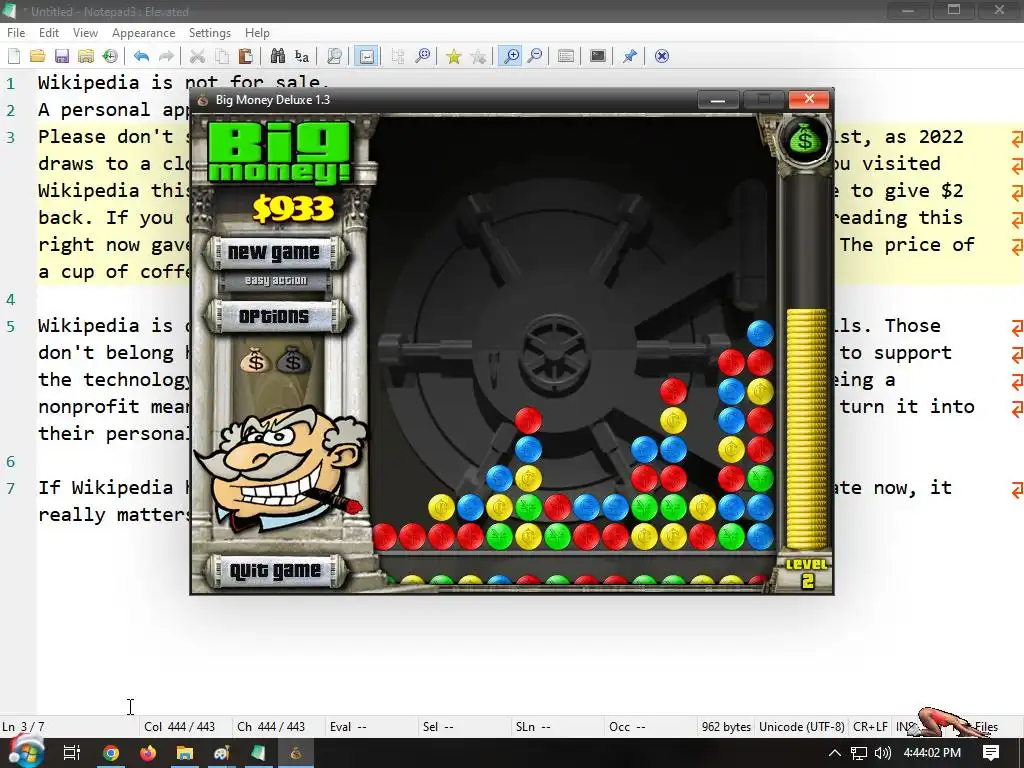
Task: Click the Browse folder toolbar icon
Action: 86,56
